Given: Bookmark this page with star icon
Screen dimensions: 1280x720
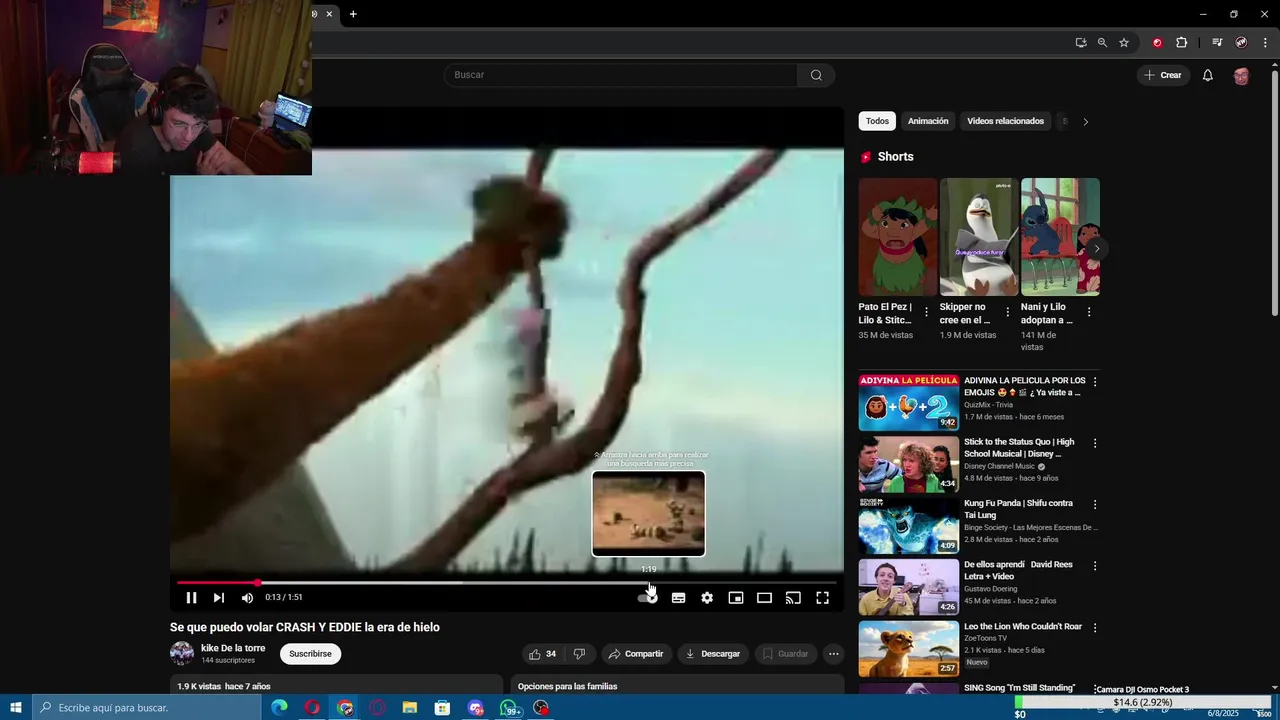Looking at the screenshot, I should click(1124, 43).
